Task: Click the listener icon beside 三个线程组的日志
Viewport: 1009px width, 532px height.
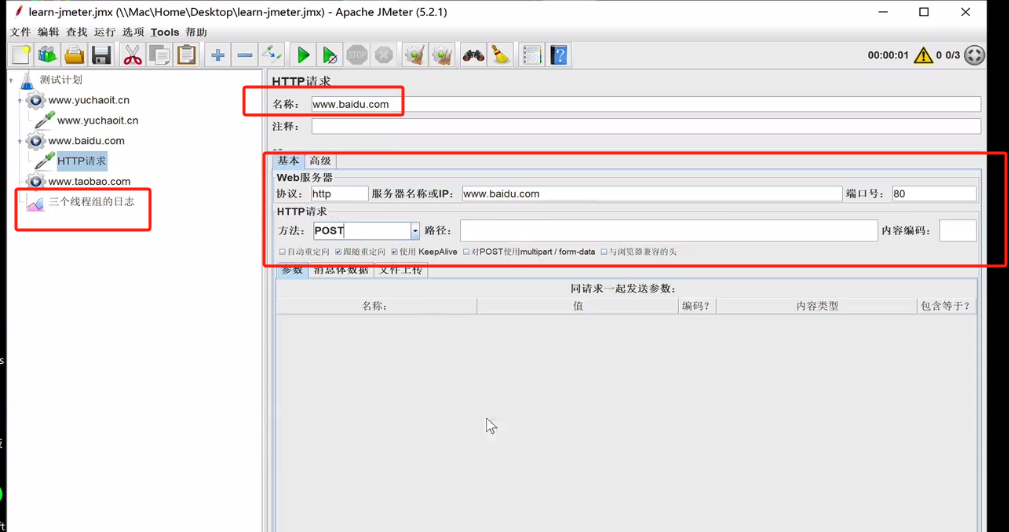Action: coord(35,203)
